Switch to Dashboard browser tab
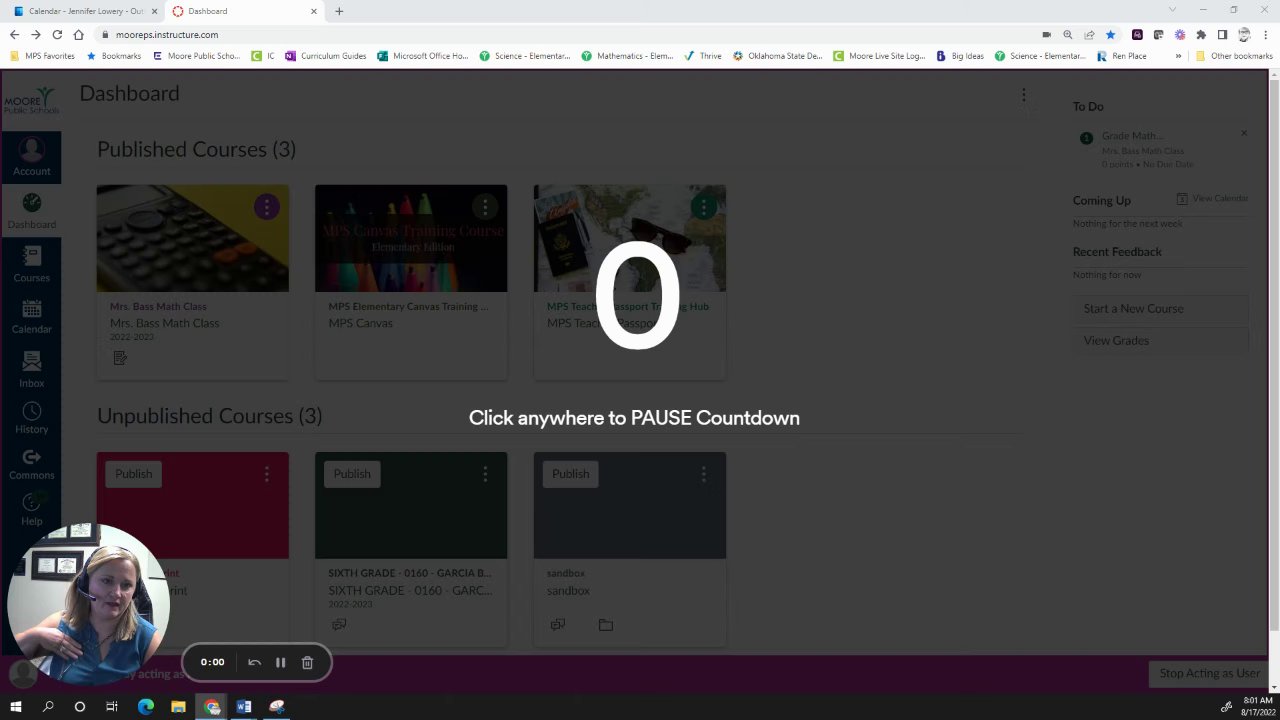The width and height of the screenshot is (1280, 720). click(x=243, y=11)
